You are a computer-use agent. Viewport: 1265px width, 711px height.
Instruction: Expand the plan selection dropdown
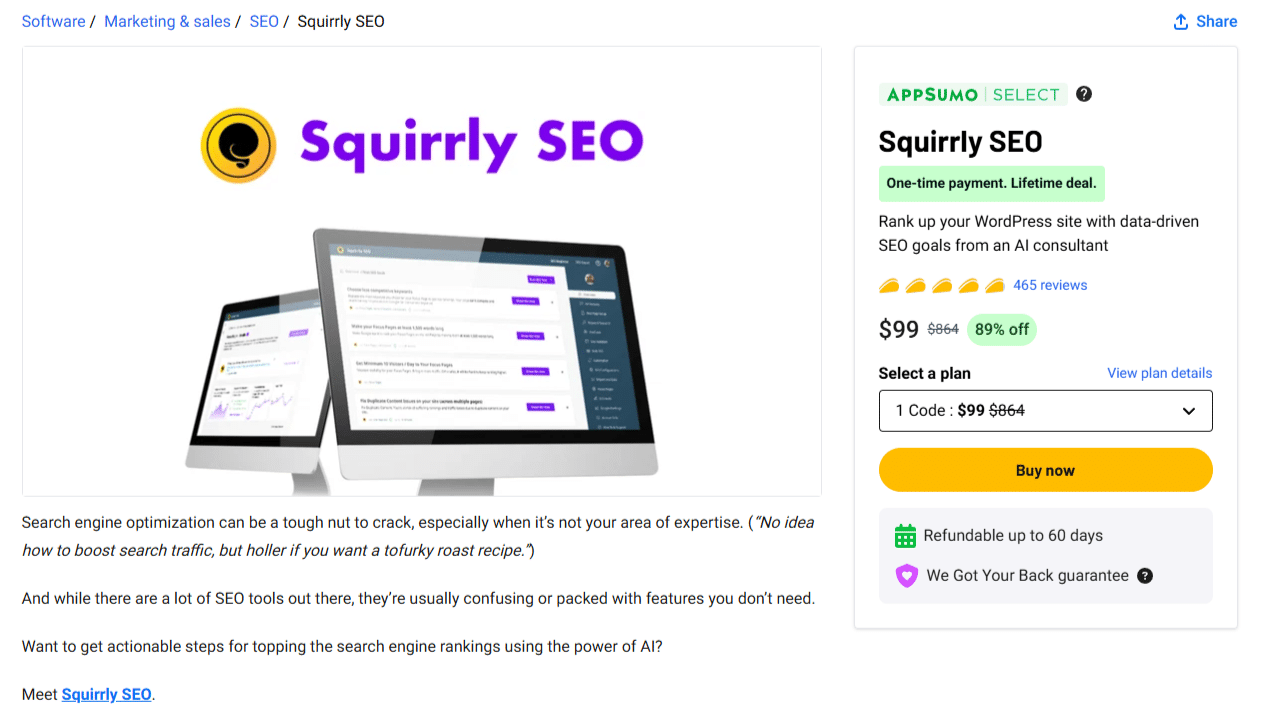pyautogui.click(x=1045, y=410)
